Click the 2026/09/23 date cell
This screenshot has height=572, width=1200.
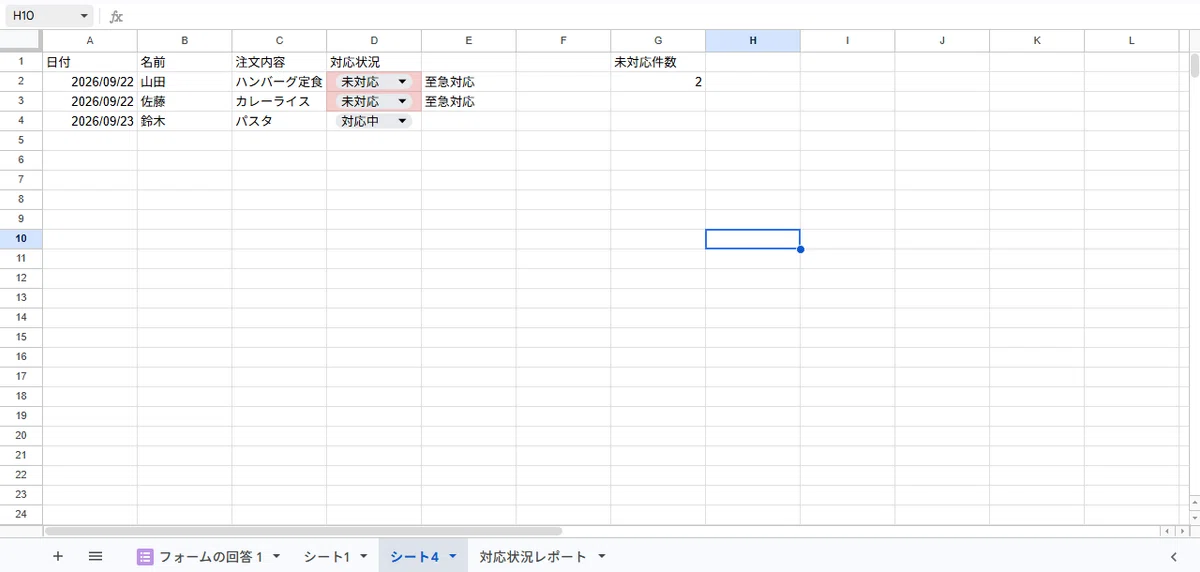click(90, 121)
